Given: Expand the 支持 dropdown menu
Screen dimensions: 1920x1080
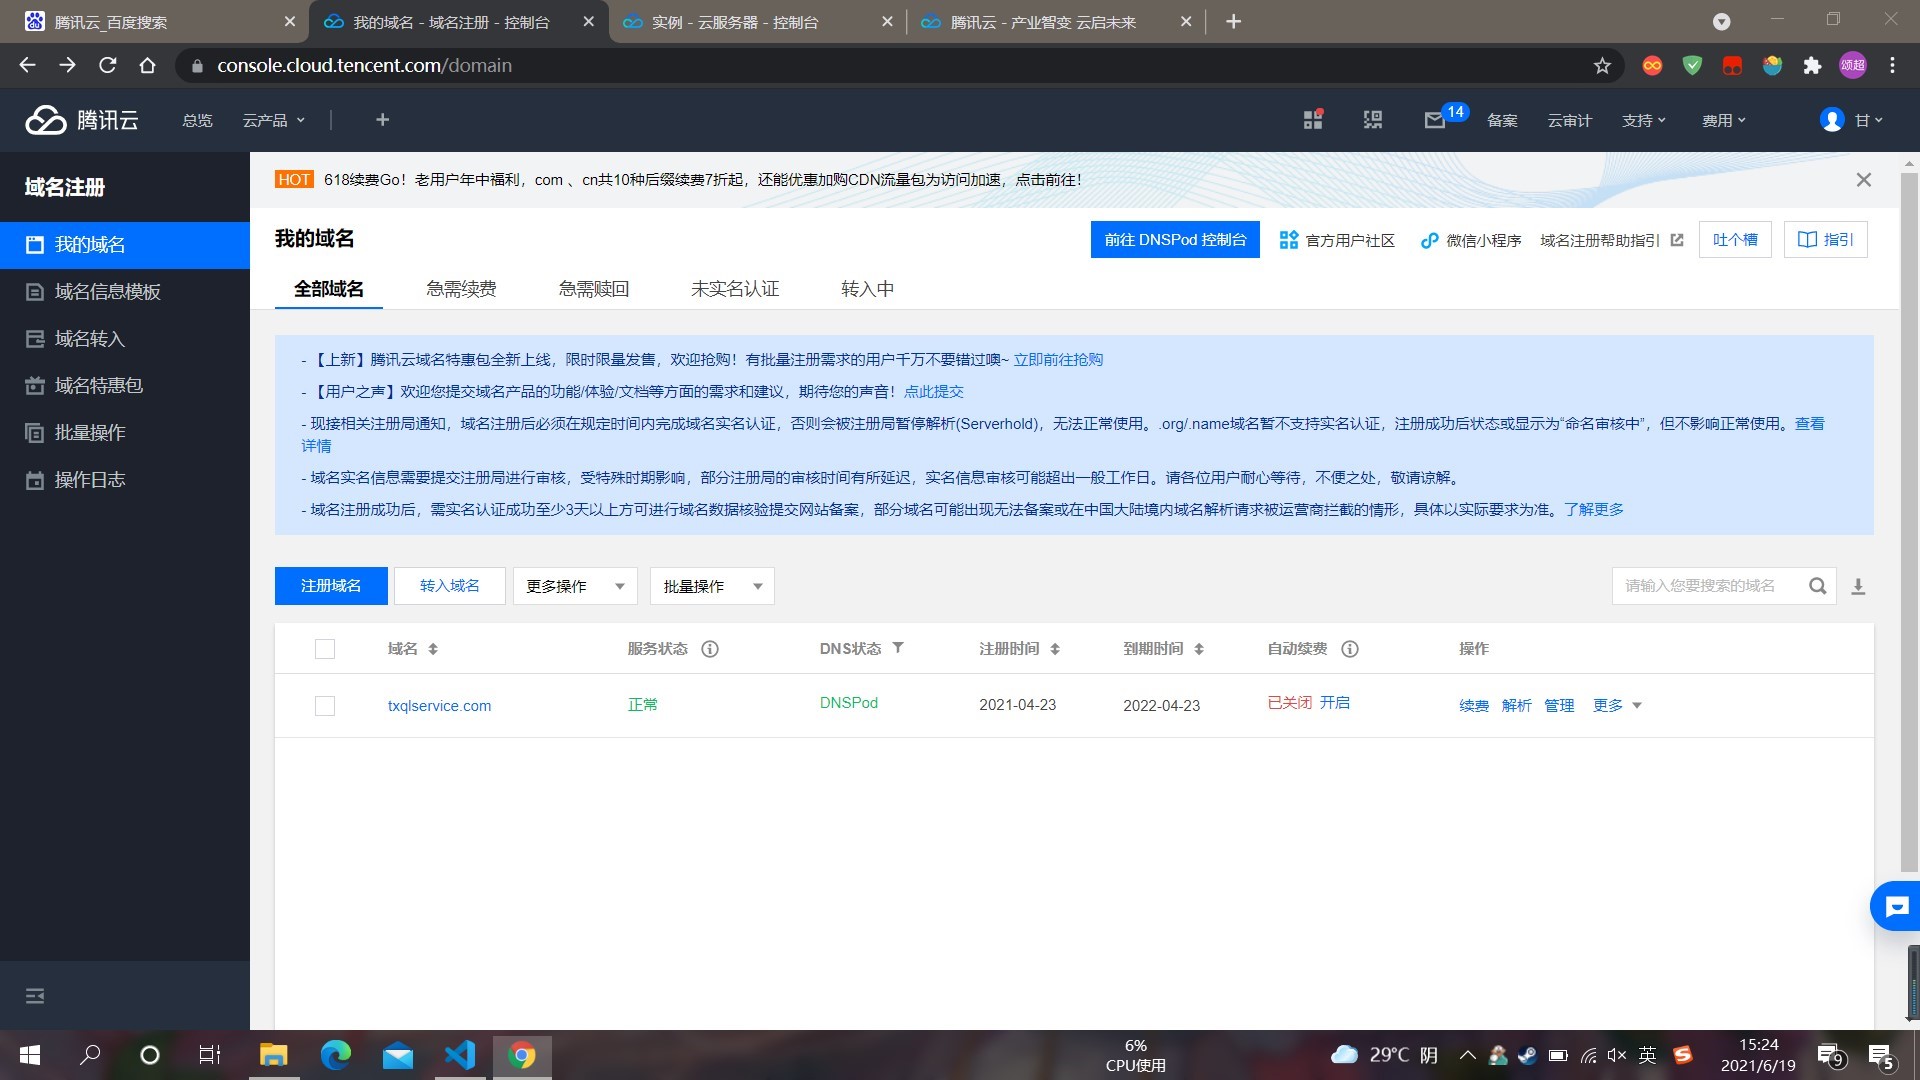Looking at the screenshot, I should coord(1644,120).
